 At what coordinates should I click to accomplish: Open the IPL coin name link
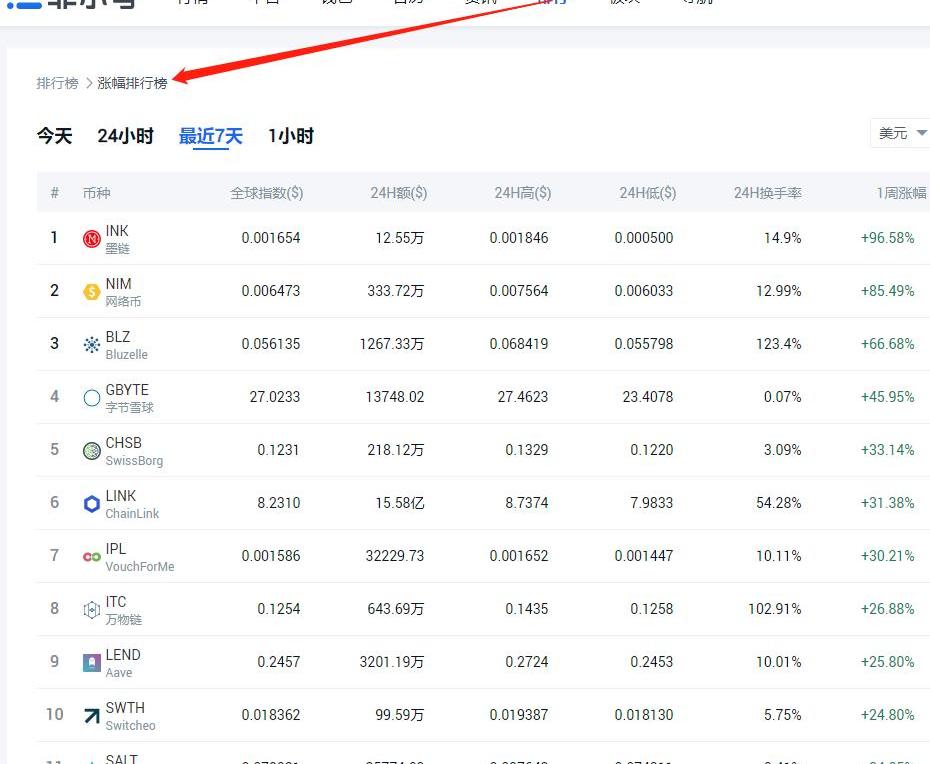116,549
